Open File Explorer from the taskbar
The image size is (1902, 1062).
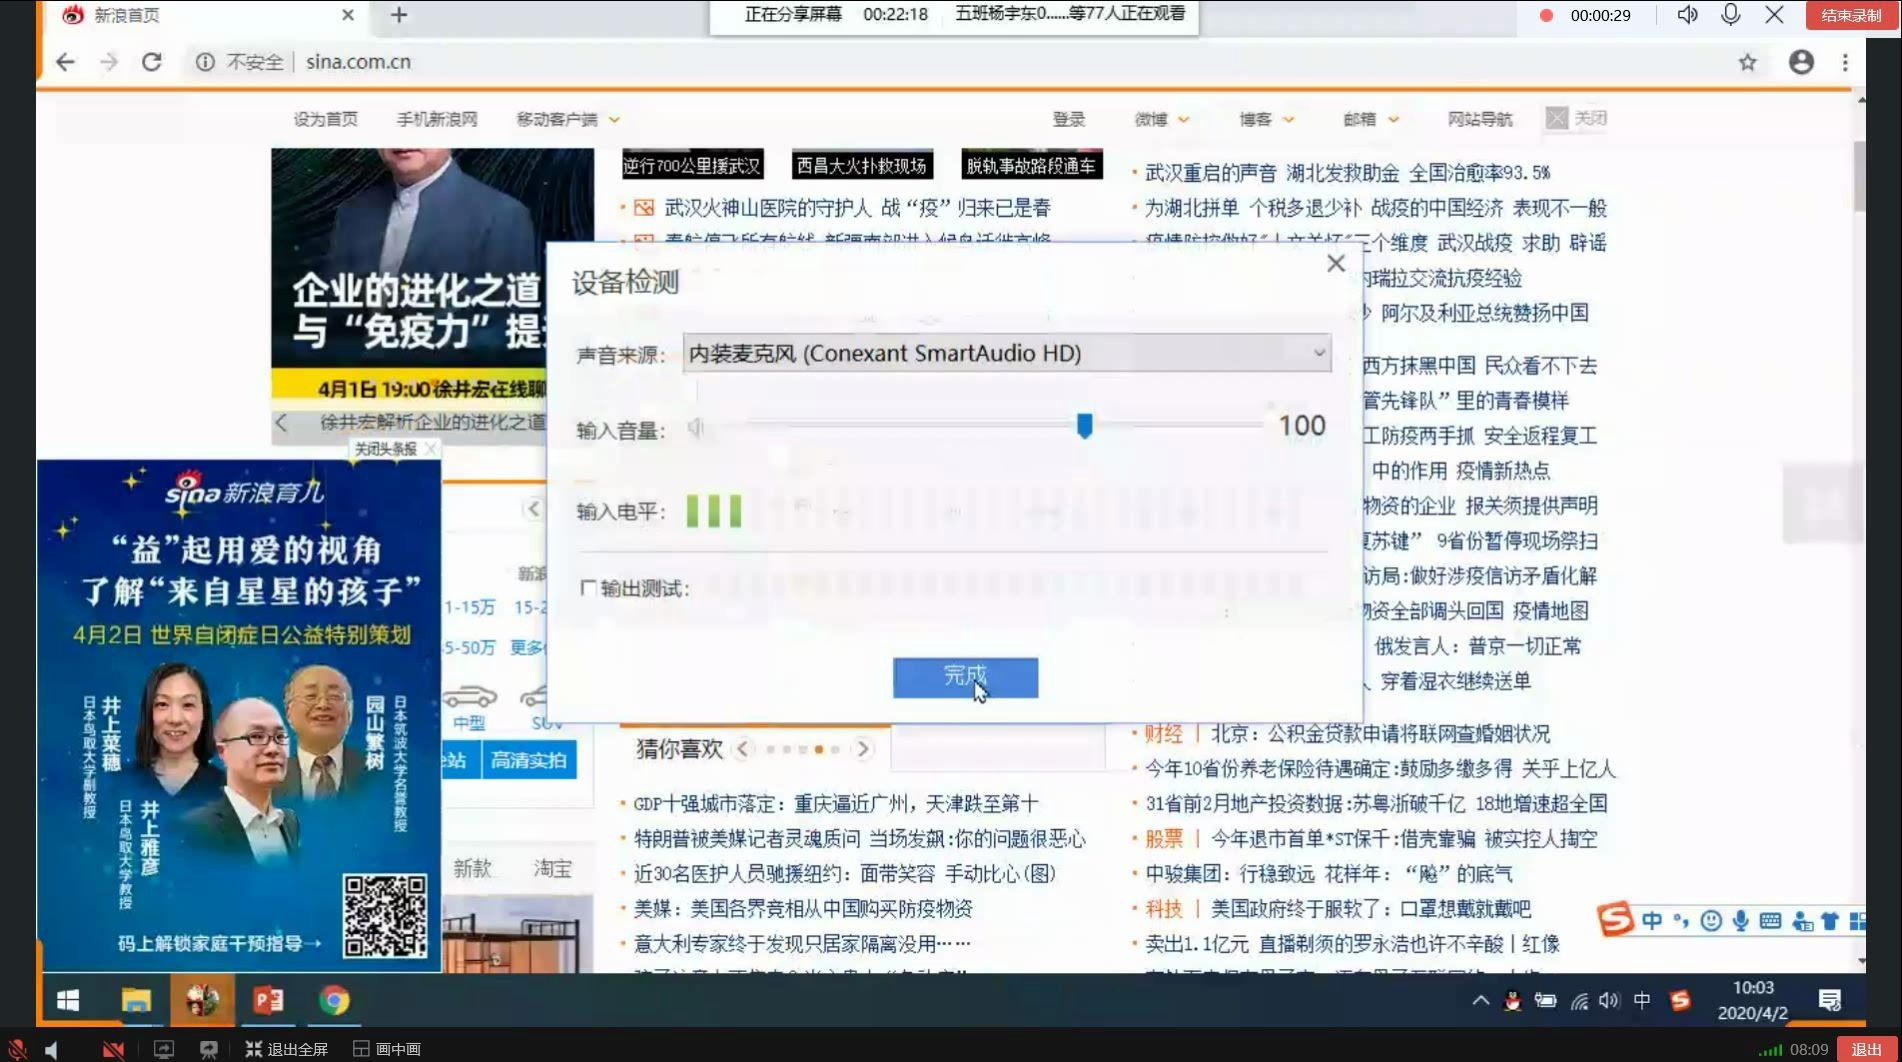coord(136,1000)
